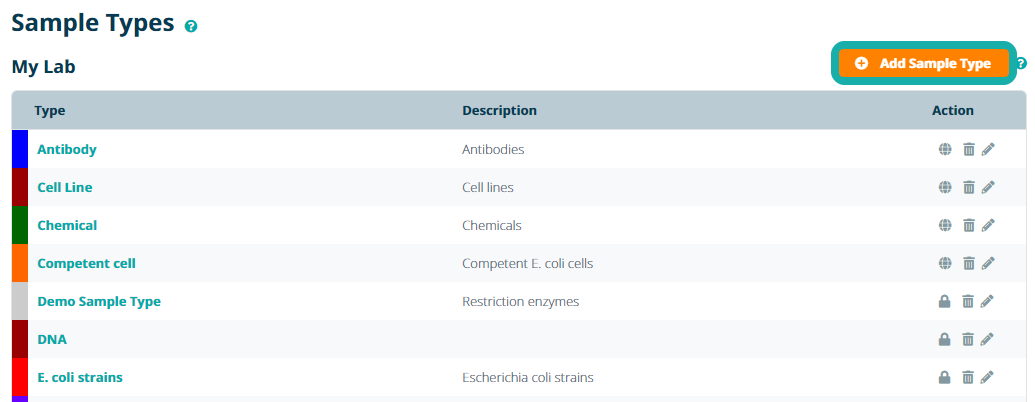Screen dimensions: 1035x402
Task: Open the E. coli strains link
Action: click(80, 377)
